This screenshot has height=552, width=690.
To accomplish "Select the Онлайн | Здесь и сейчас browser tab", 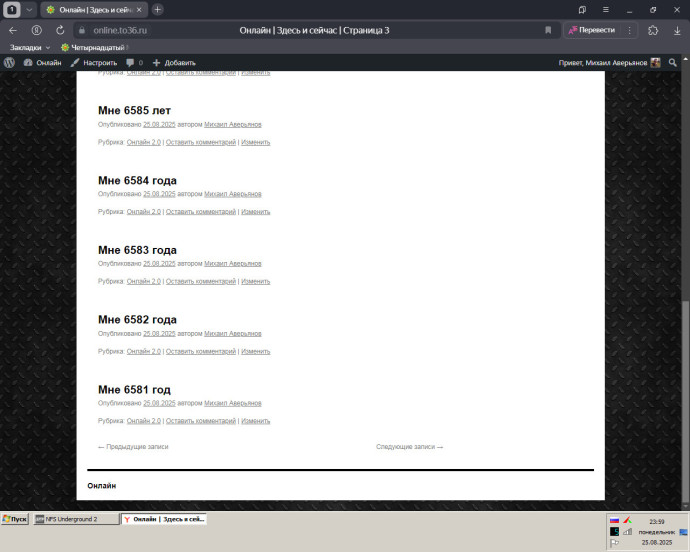I will (94, 10).
